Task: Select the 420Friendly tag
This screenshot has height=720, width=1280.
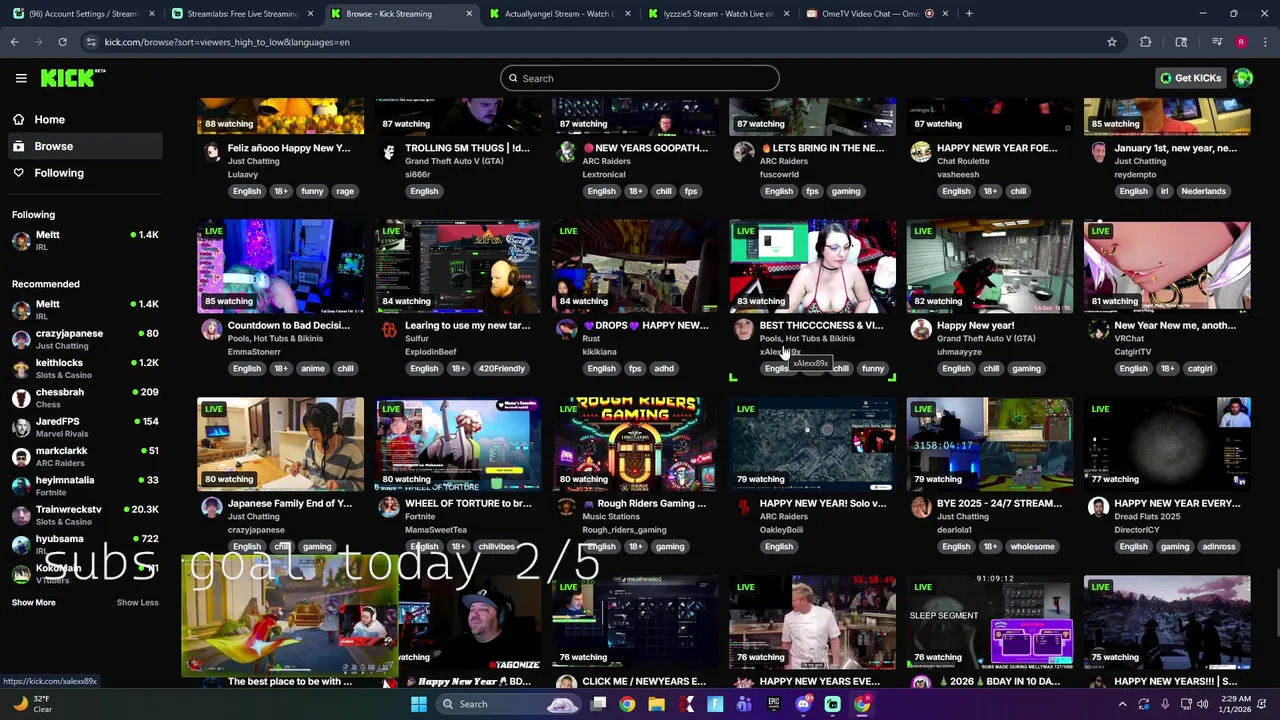Action: [501, 368]
